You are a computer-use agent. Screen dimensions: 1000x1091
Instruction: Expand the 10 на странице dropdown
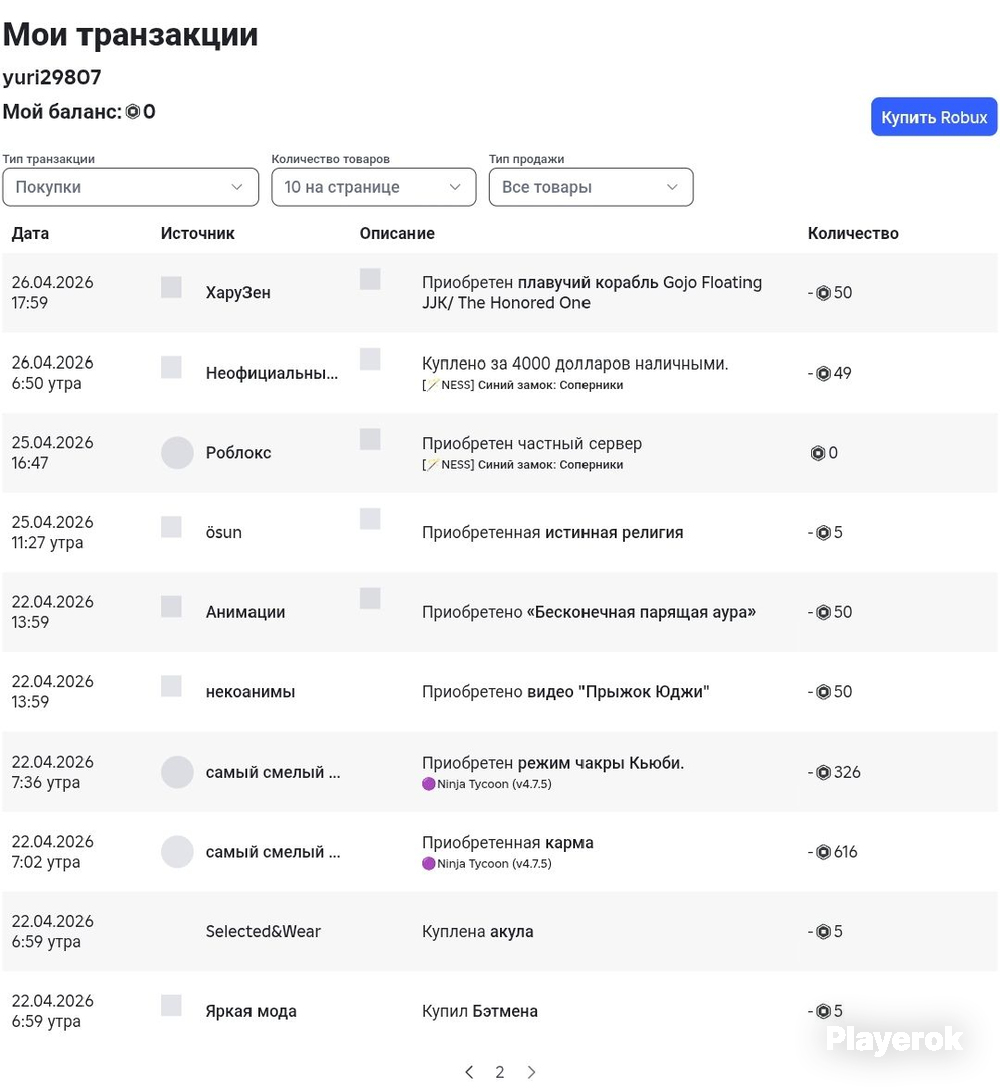tap(374, 187)
